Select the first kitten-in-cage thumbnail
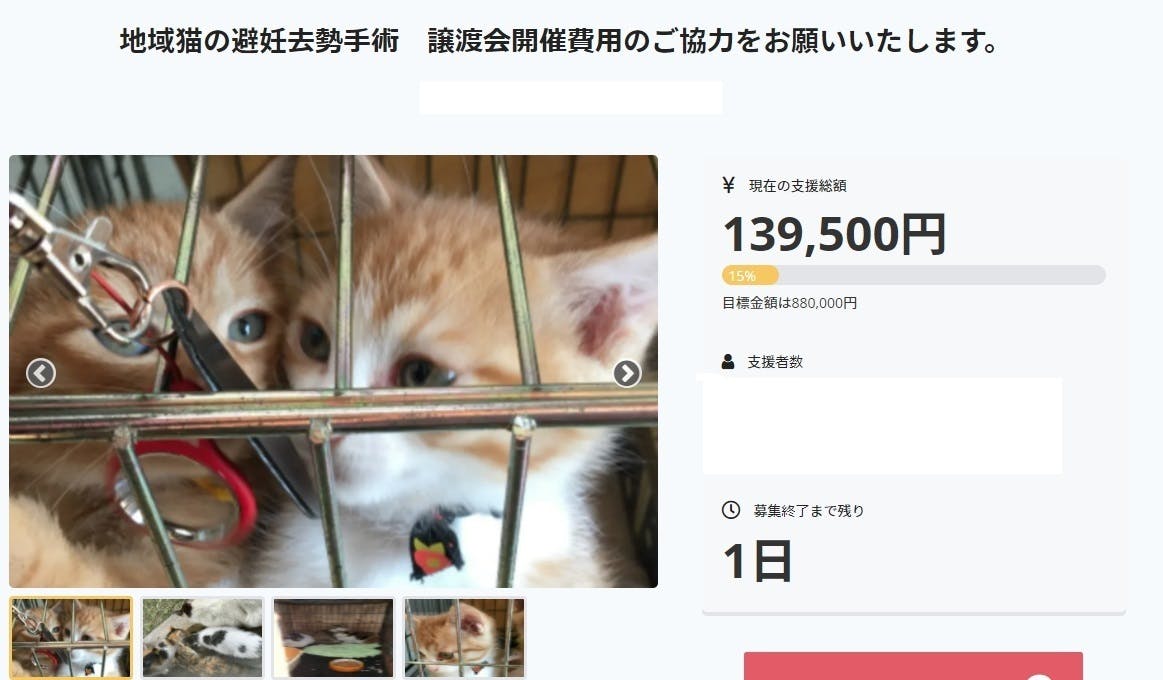The height and width of the screenshot is (680, 1163). pyautogui.click(x=71, y=638)
